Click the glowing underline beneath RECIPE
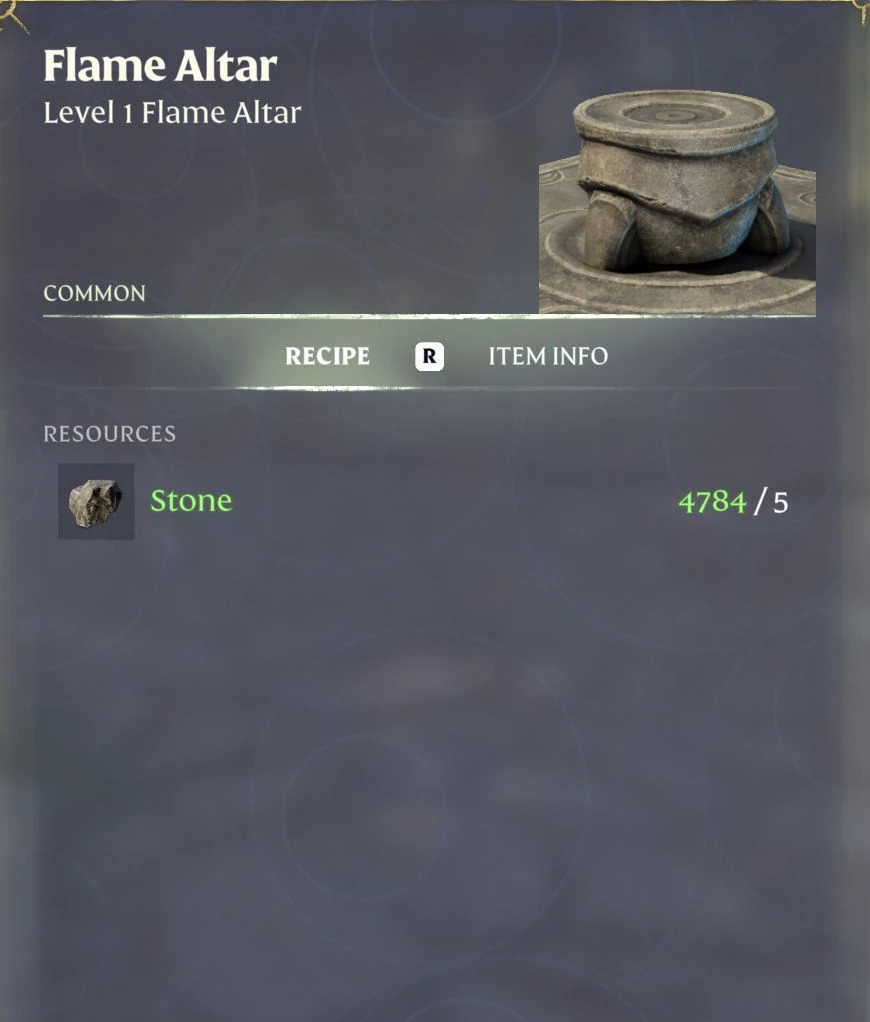This screenshot has height=1022, width=870. [327, 388]
